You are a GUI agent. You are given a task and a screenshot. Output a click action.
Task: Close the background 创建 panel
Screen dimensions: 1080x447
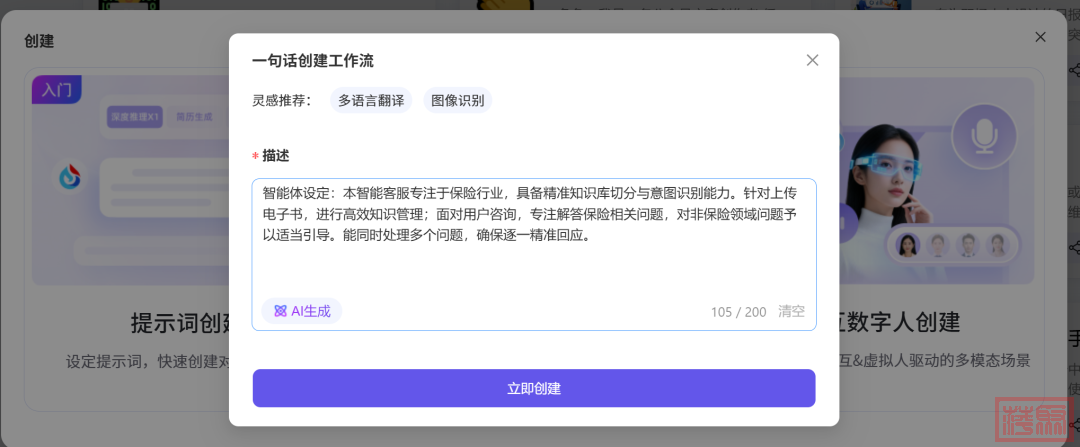pos(1040,37)
